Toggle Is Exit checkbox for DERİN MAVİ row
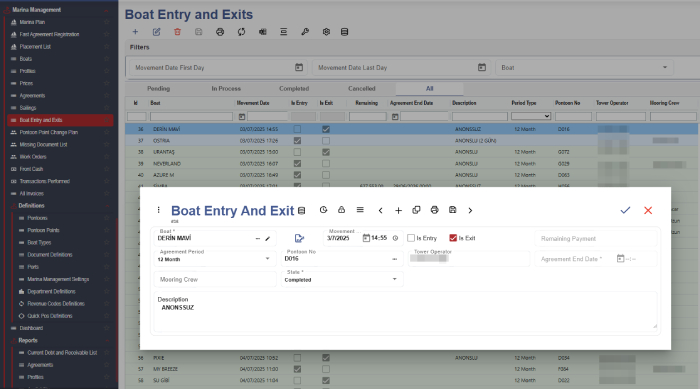The image size is (700, 389). pos(326,129)
